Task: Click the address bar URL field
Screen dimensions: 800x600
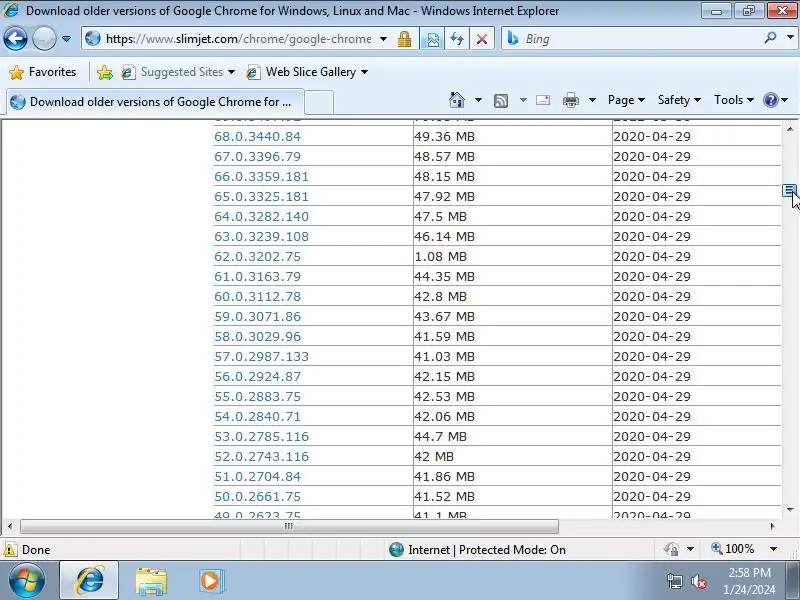Action: coord(238,39)
